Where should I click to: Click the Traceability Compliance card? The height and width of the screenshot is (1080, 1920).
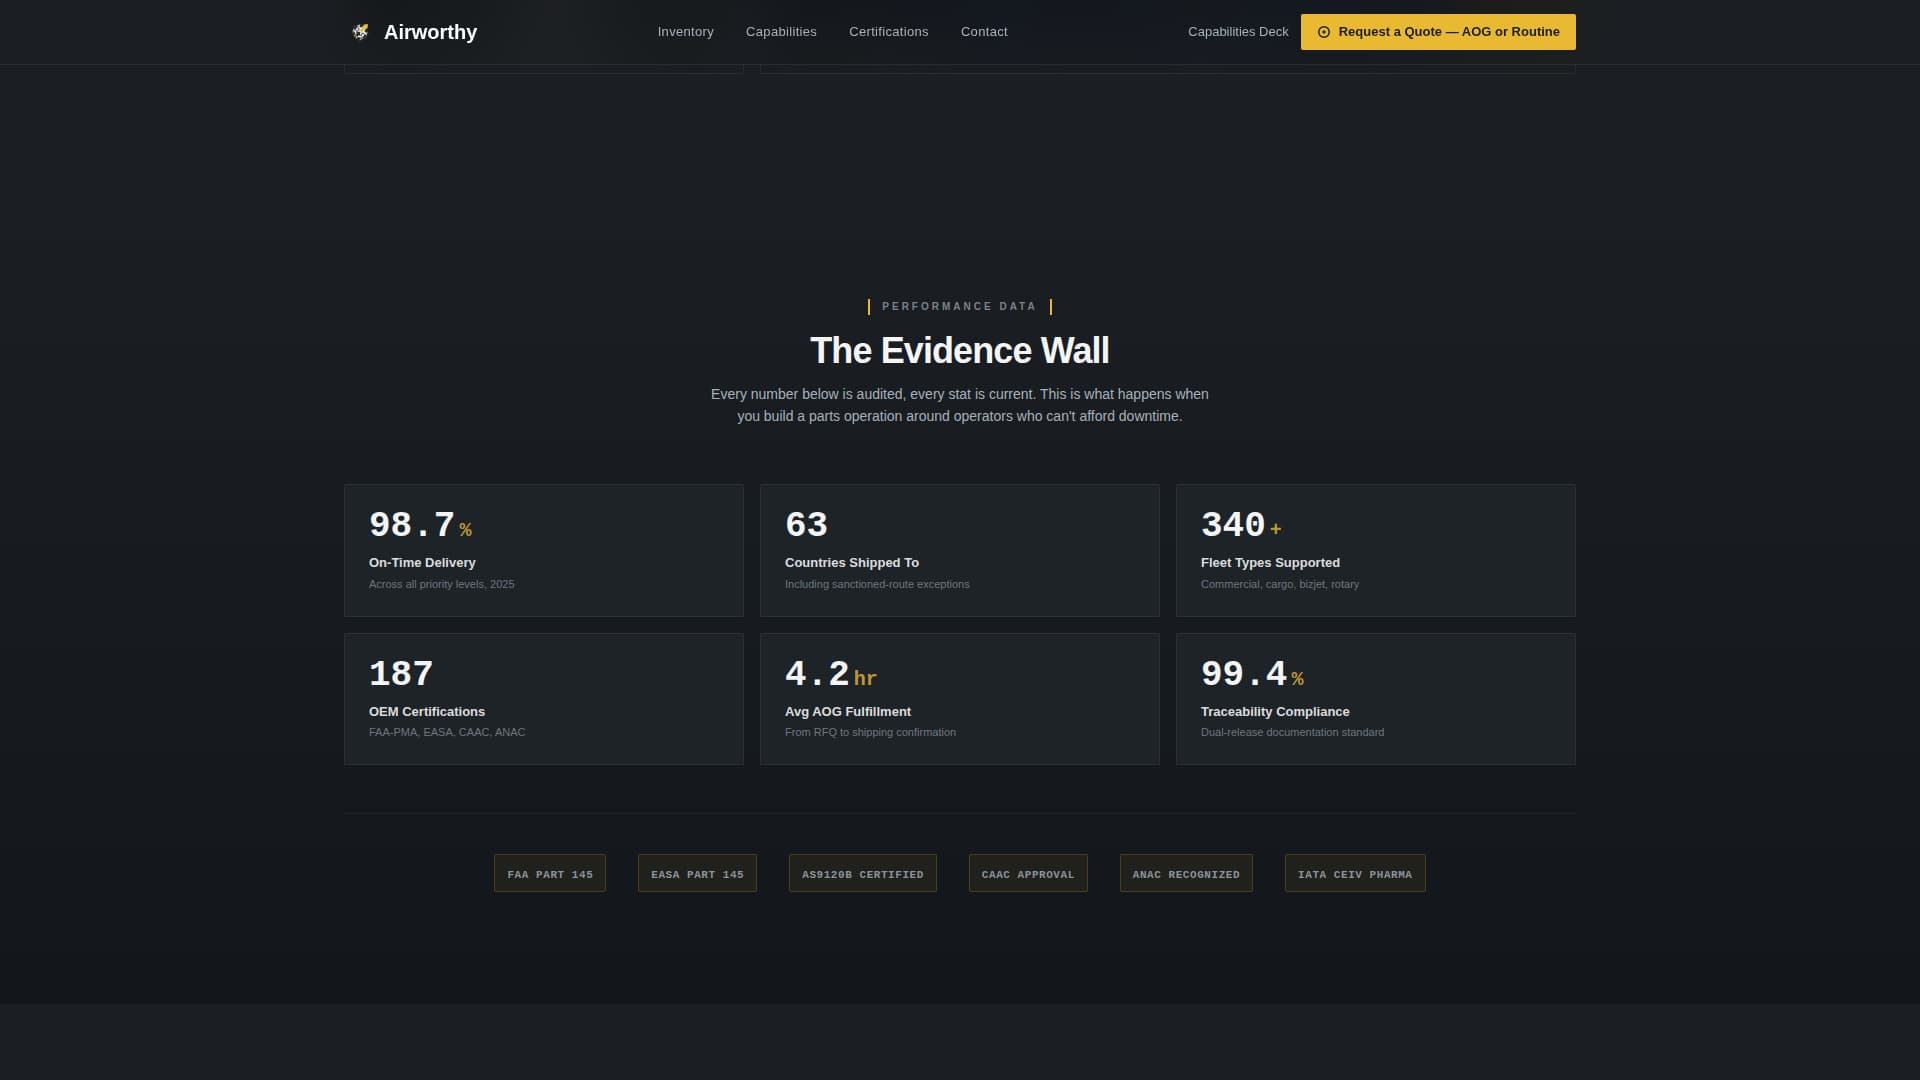[1375, 699]
